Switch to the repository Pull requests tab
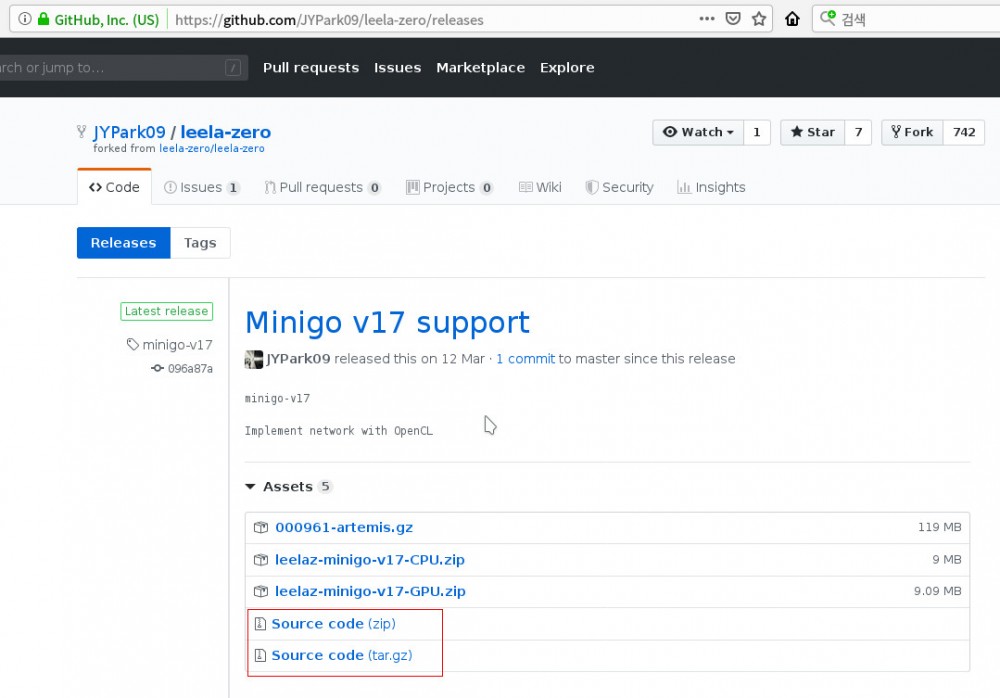Screen dimensions: 1000x698 coord(322,187)
